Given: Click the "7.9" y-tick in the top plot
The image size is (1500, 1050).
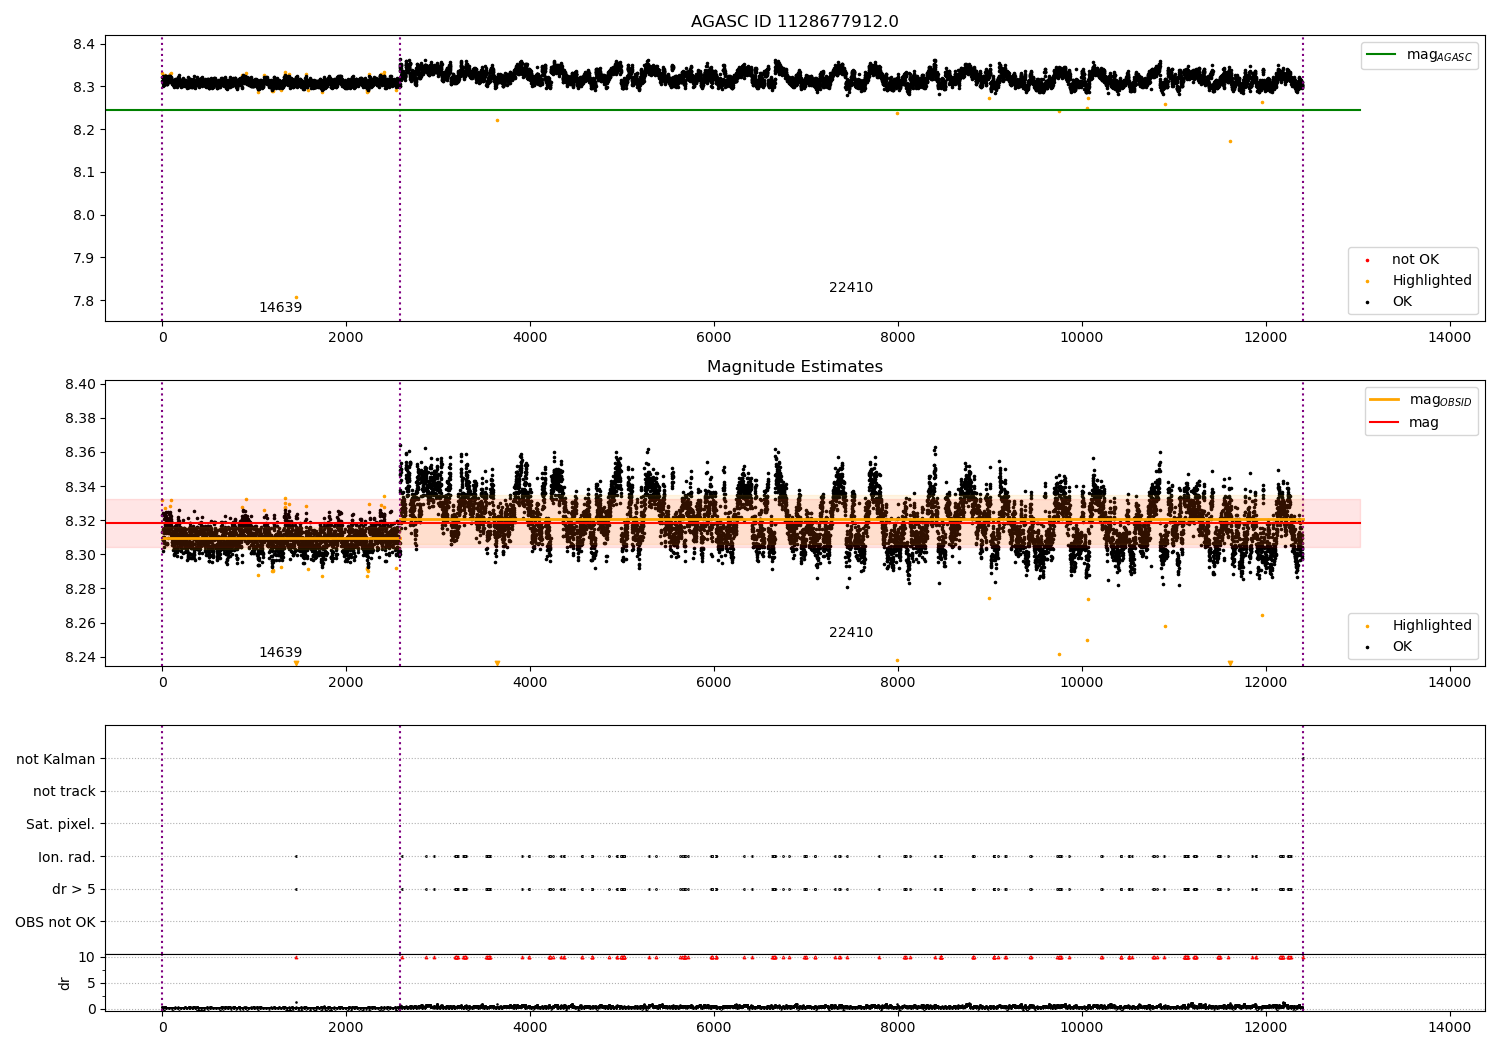Looking at the screenshot, I should pos(84,258).
